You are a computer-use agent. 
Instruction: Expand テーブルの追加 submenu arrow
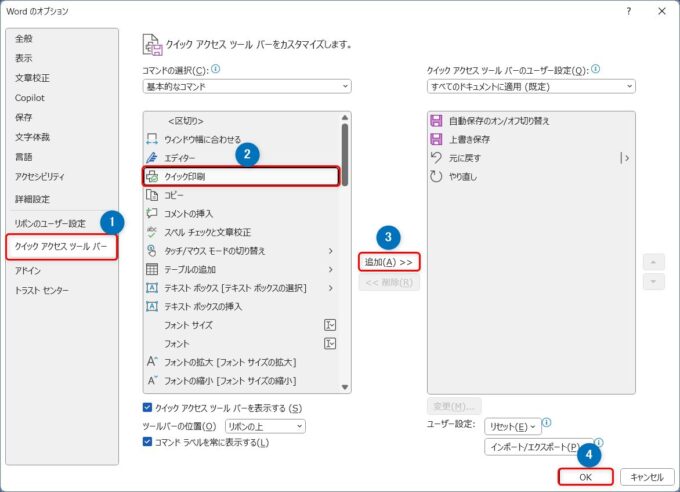[330, 269]
